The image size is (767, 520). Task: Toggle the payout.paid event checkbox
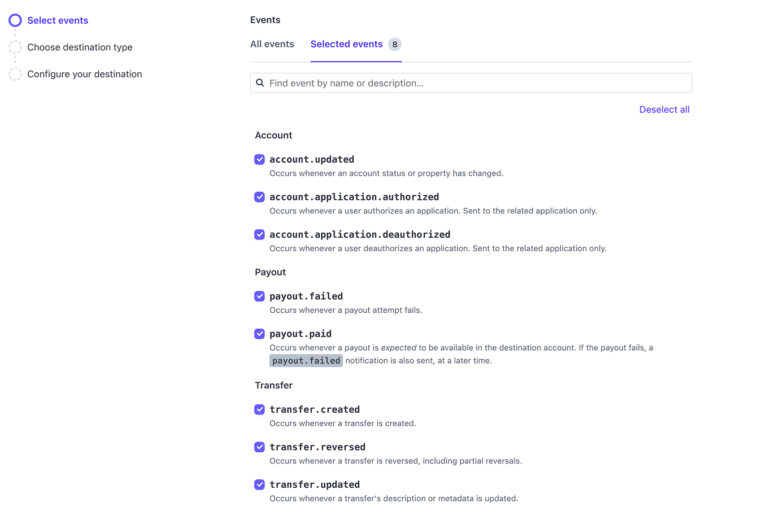(259, 334)
